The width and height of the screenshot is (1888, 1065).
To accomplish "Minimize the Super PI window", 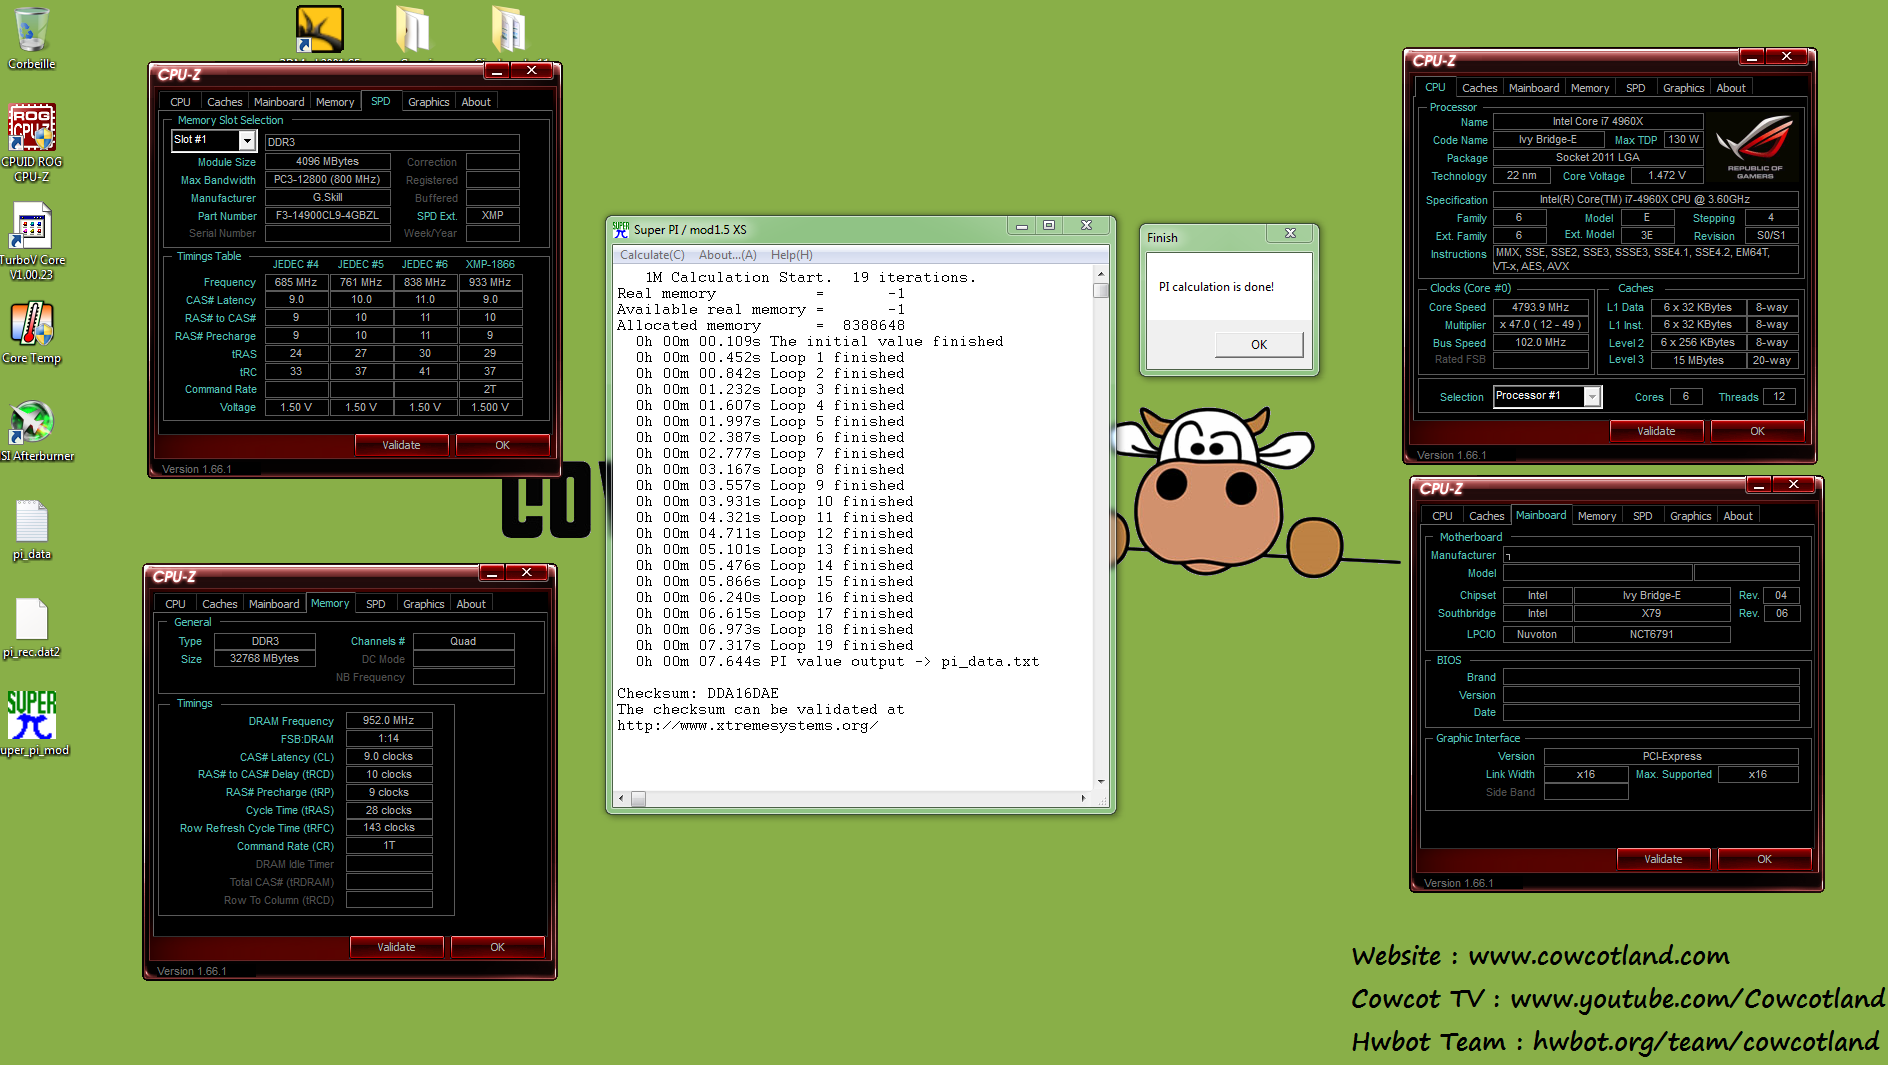I will [1021, 225].
